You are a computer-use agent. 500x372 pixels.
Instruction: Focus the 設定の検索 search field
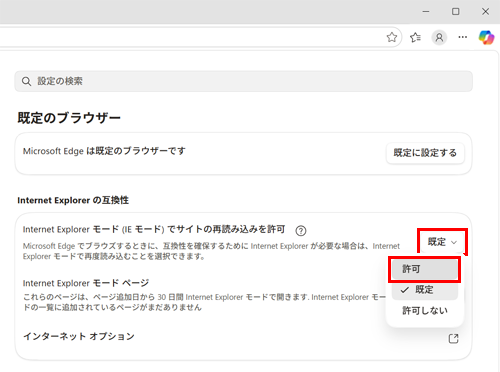244,81
